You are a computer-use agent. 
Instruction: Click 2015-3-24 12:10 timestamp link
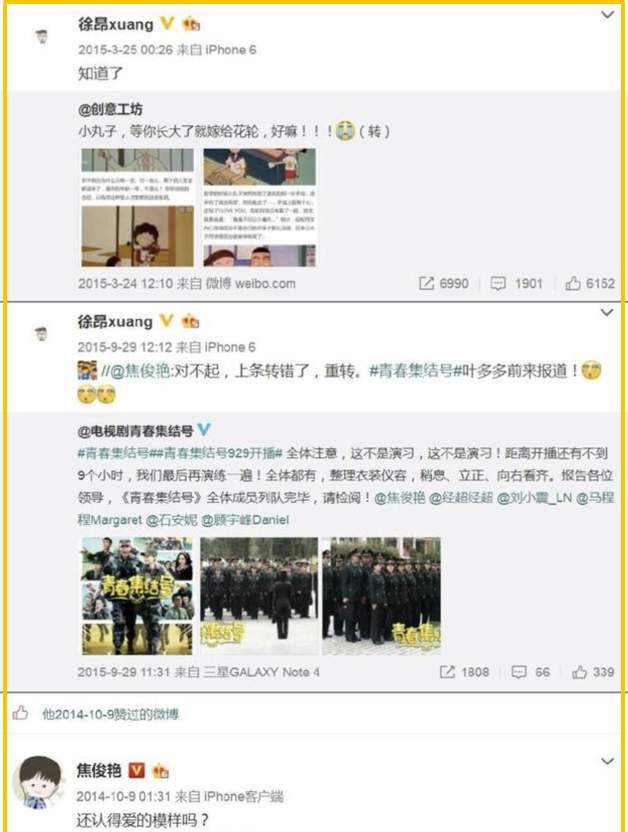point(125,283)
